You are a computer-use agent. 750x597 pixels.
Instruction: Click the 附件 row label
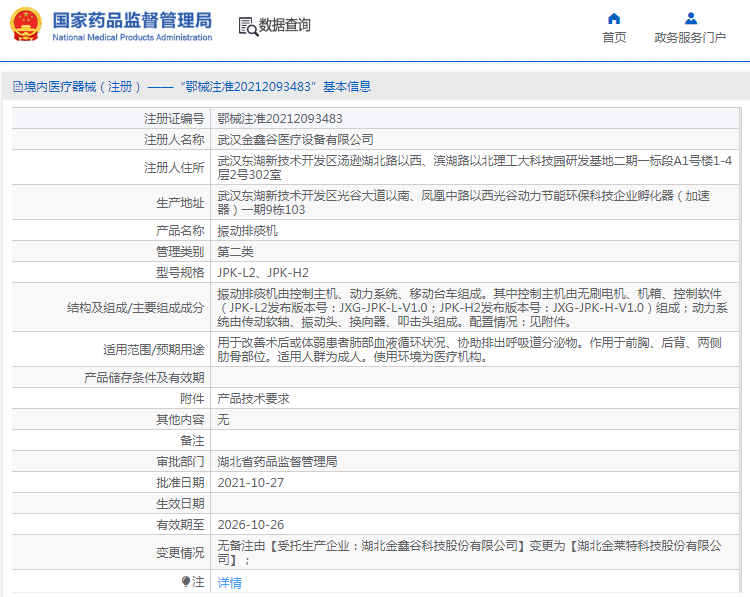pyautogui.click(x=192, y=399)
